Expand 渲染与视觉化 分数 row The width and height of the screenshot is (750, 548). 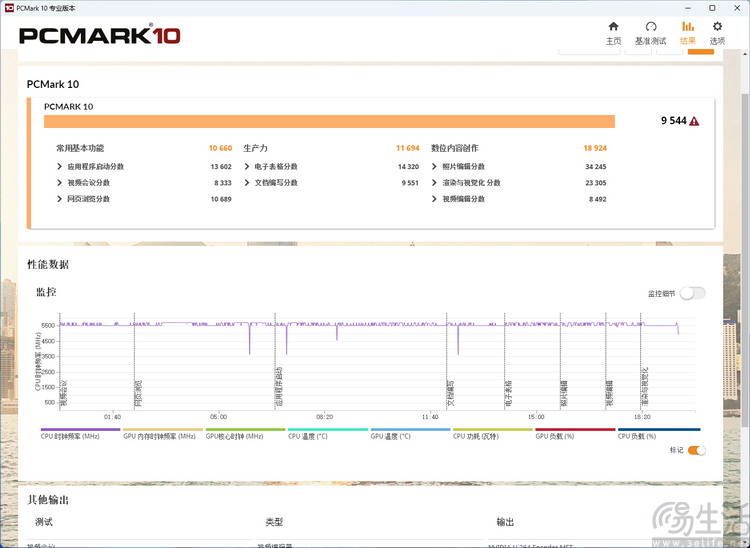click(434, 183)
